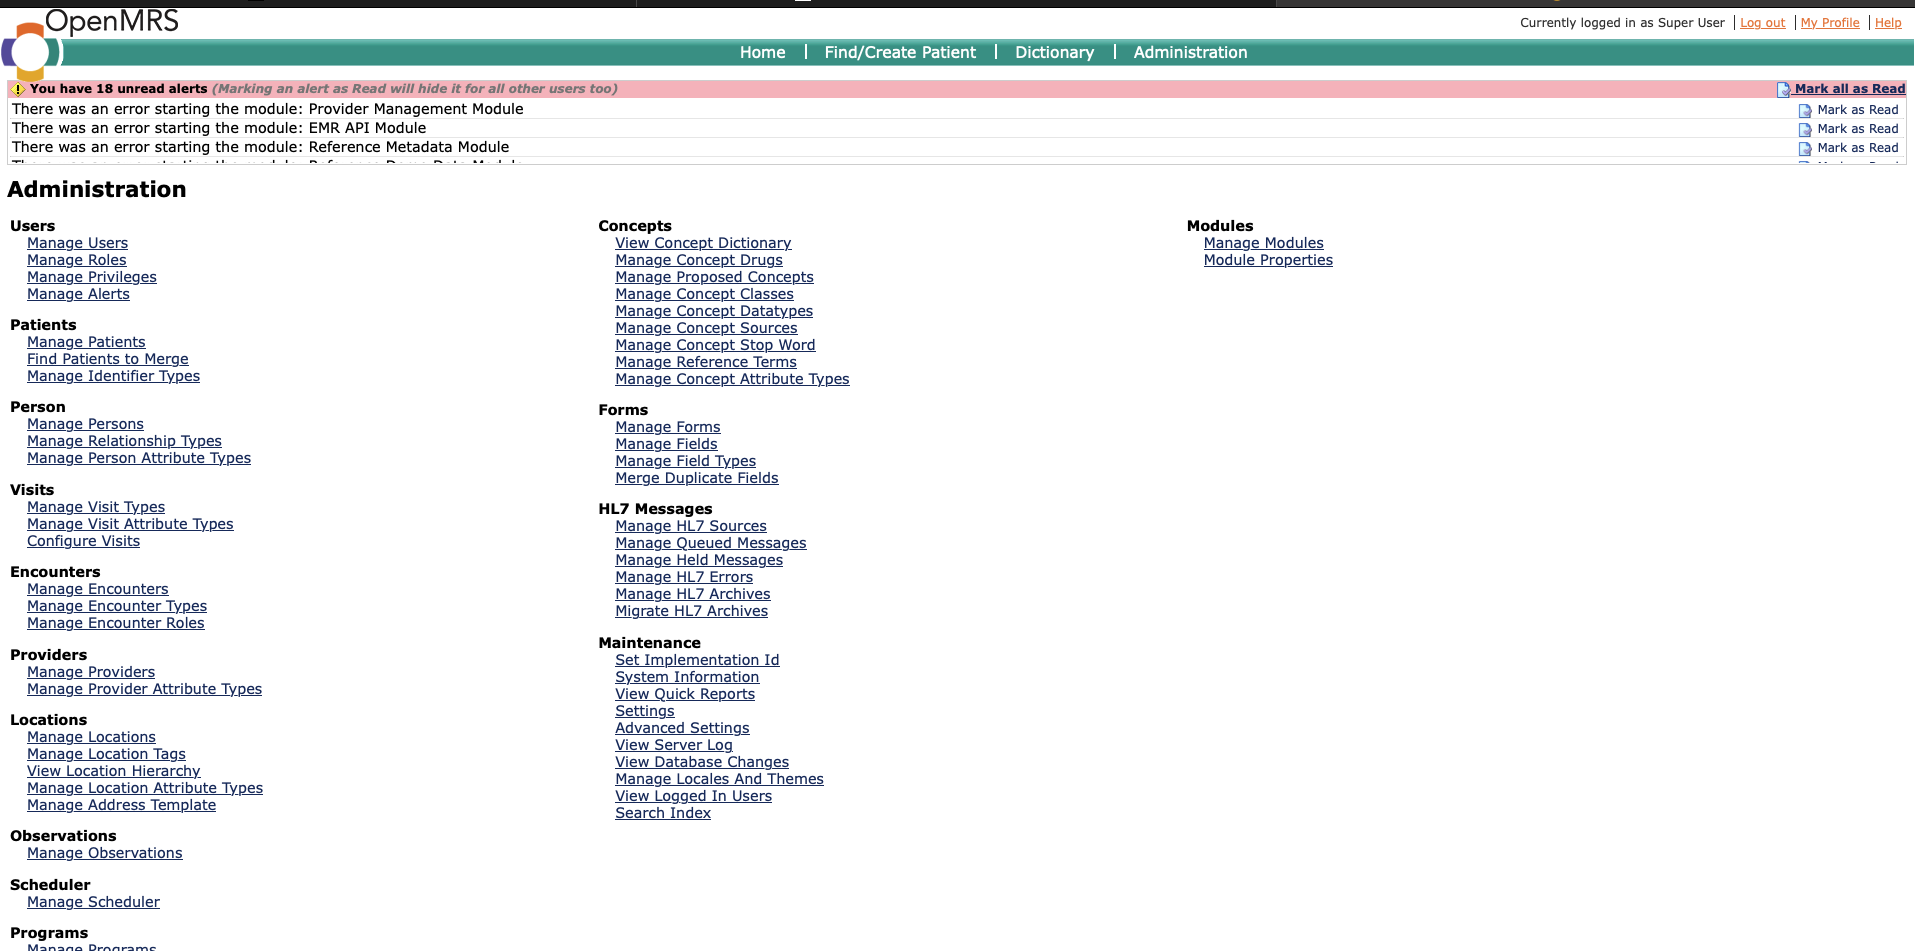
Task: Click Set Implementation Id
Action: tap(697, 660)
